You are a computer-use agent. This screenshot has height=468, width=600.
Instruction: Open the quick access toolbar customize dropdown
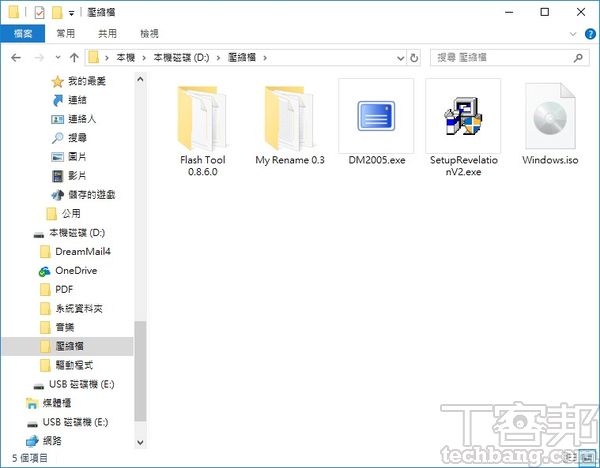[71, 13]
